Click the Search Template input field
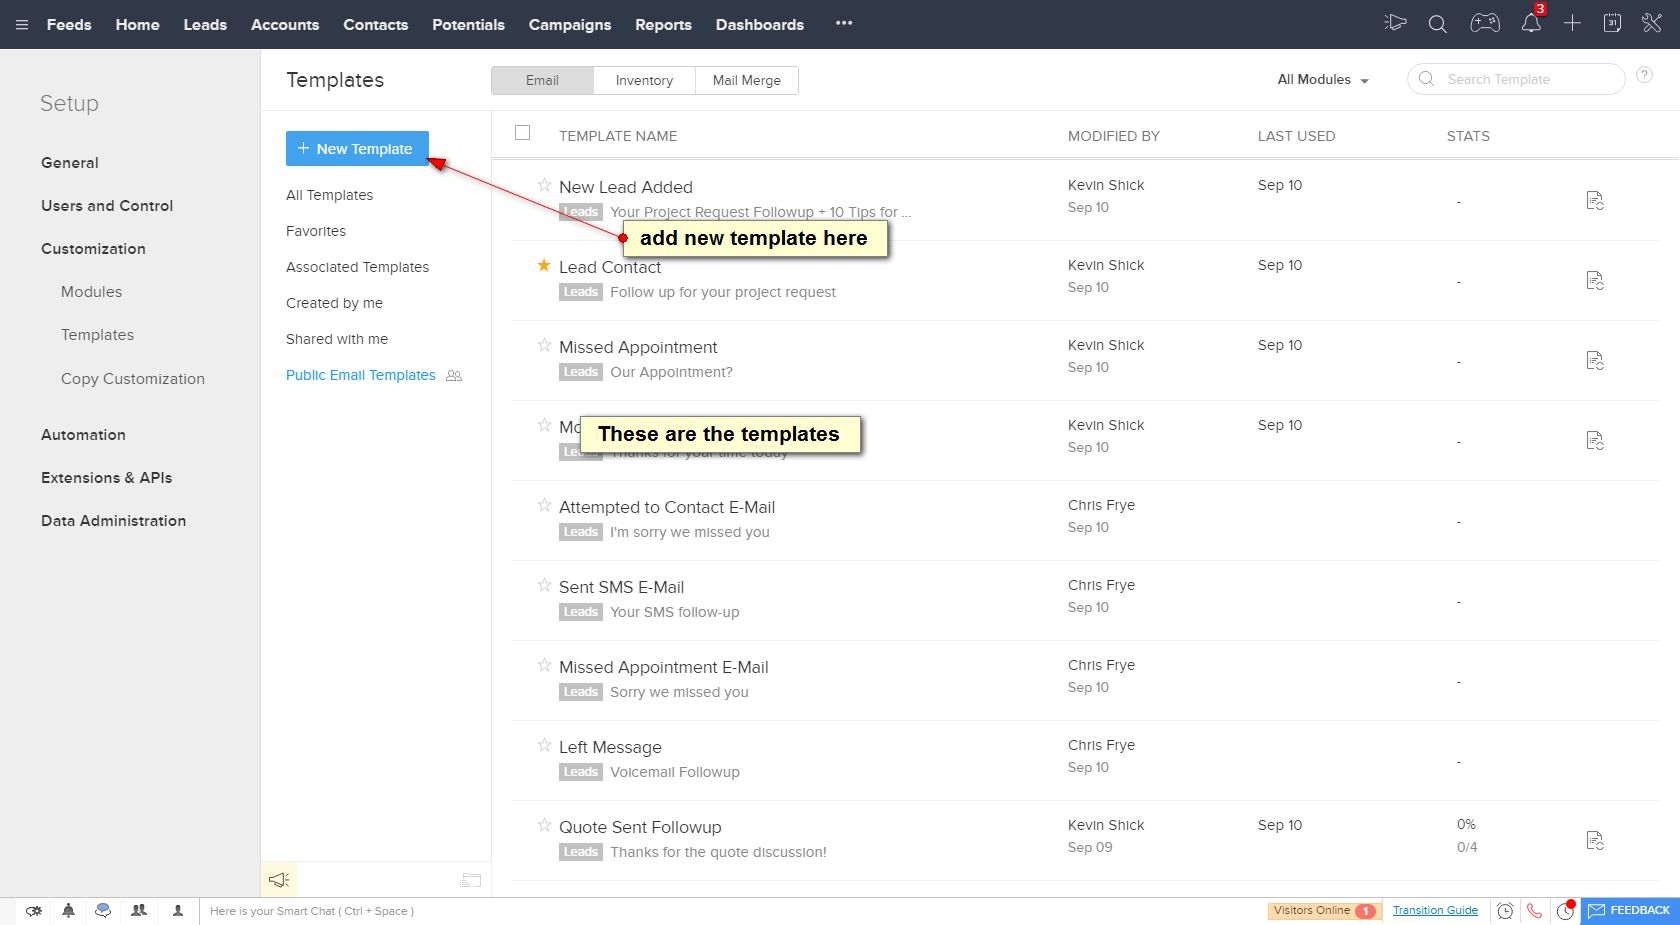Image resolution: width=1680 pixels, height=925 pixels. tap(1525, 80)
